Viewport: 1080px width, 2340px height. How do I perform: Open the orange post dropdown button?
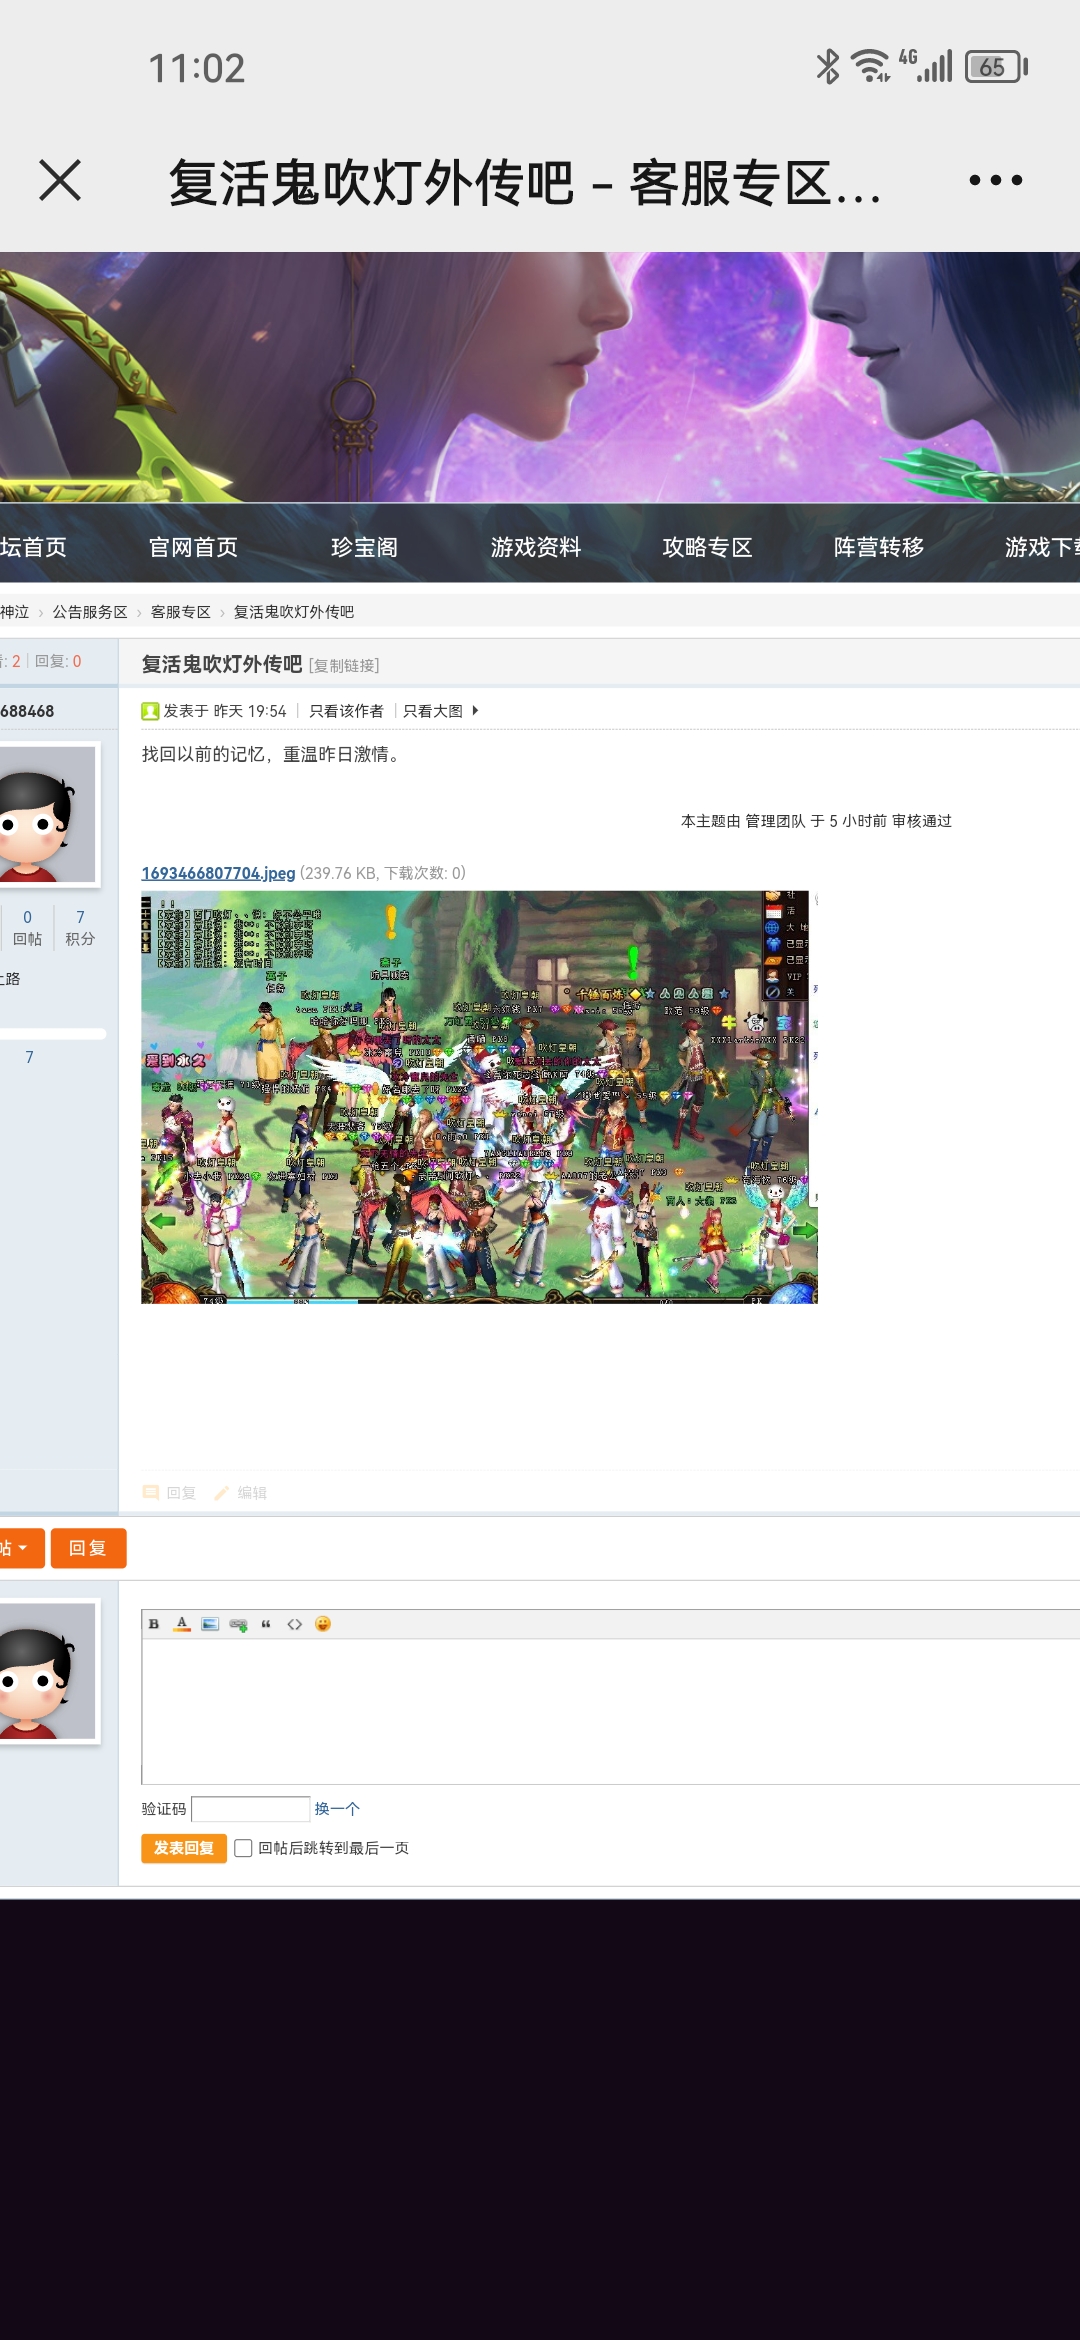click(21, 1548)
